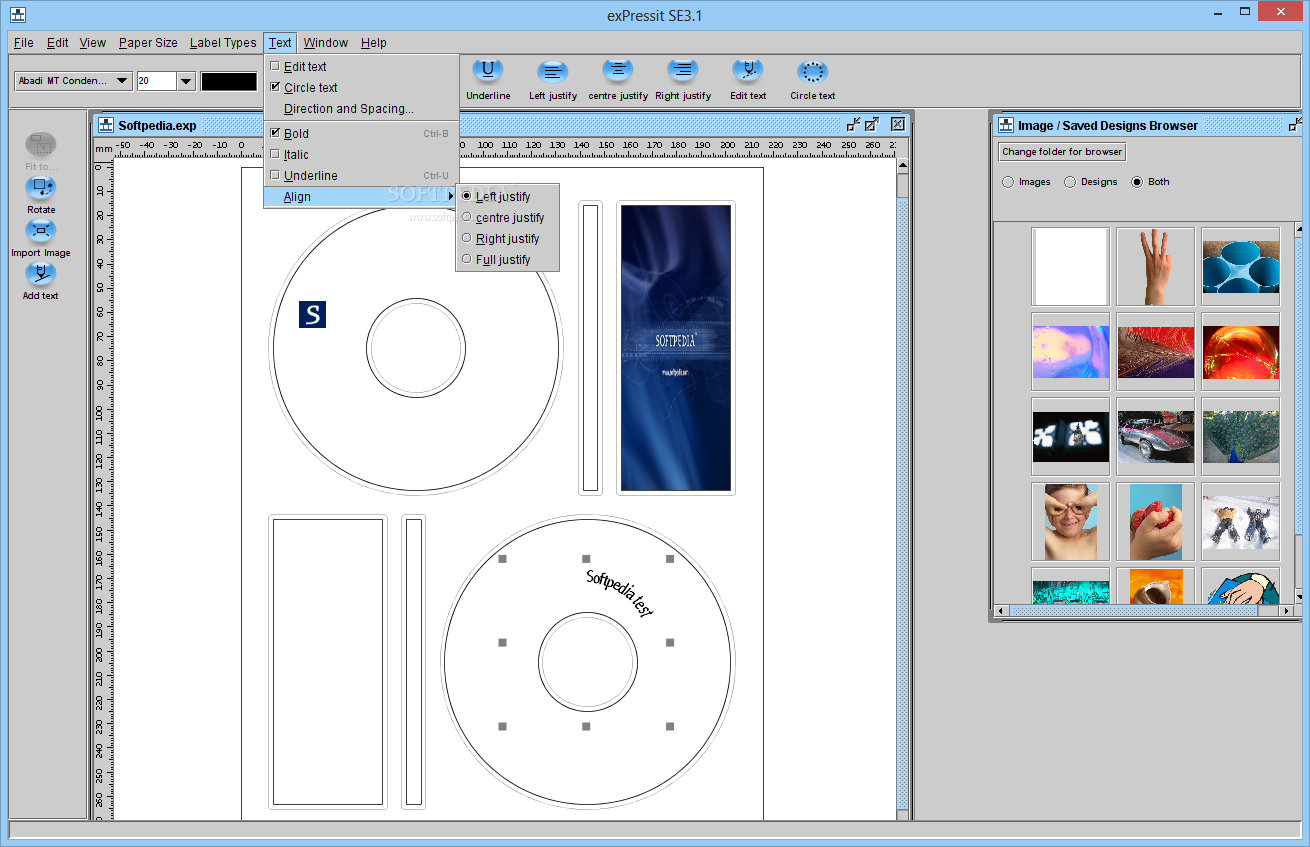Select the Softpedia test curved text
This screenshot has height=847, width=1310.
pyautogui.click(x=619, y=593)
